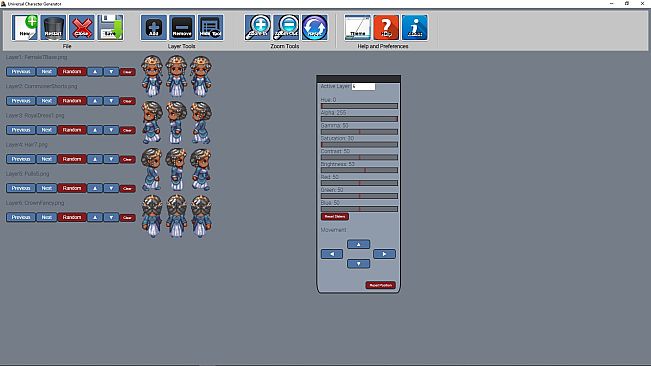
Task: Click the Restart trash can icon
Action: (x=53, y=27)
